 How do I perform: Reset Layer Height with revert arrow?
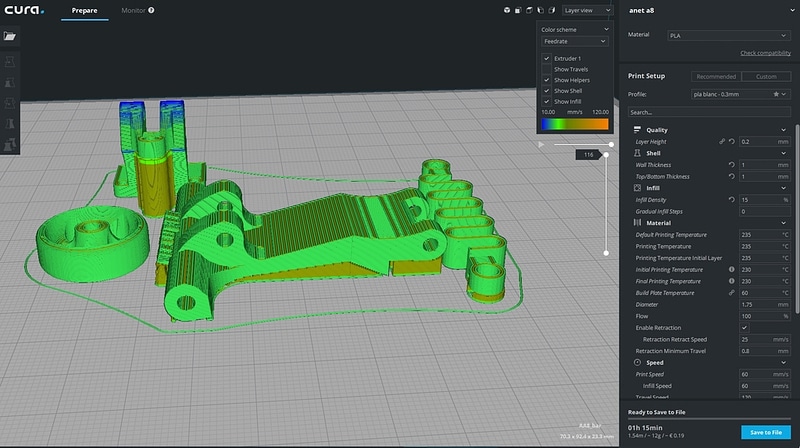[732, 141]
